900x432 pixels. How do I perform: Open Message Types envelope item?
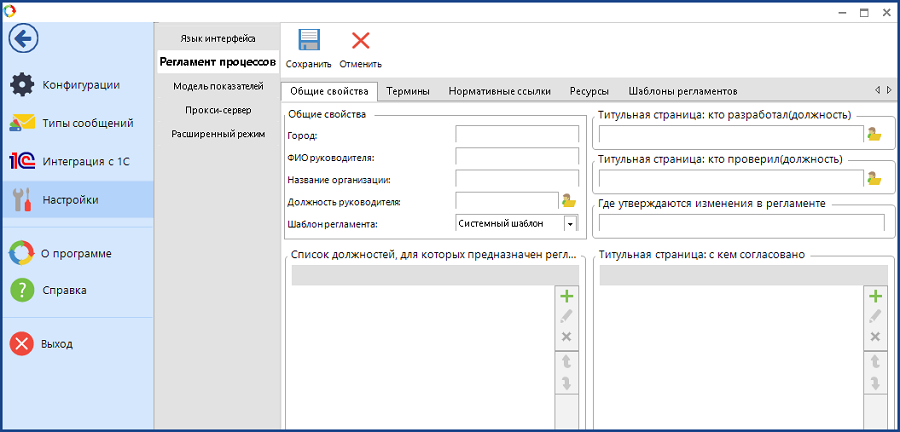point(22,123)
